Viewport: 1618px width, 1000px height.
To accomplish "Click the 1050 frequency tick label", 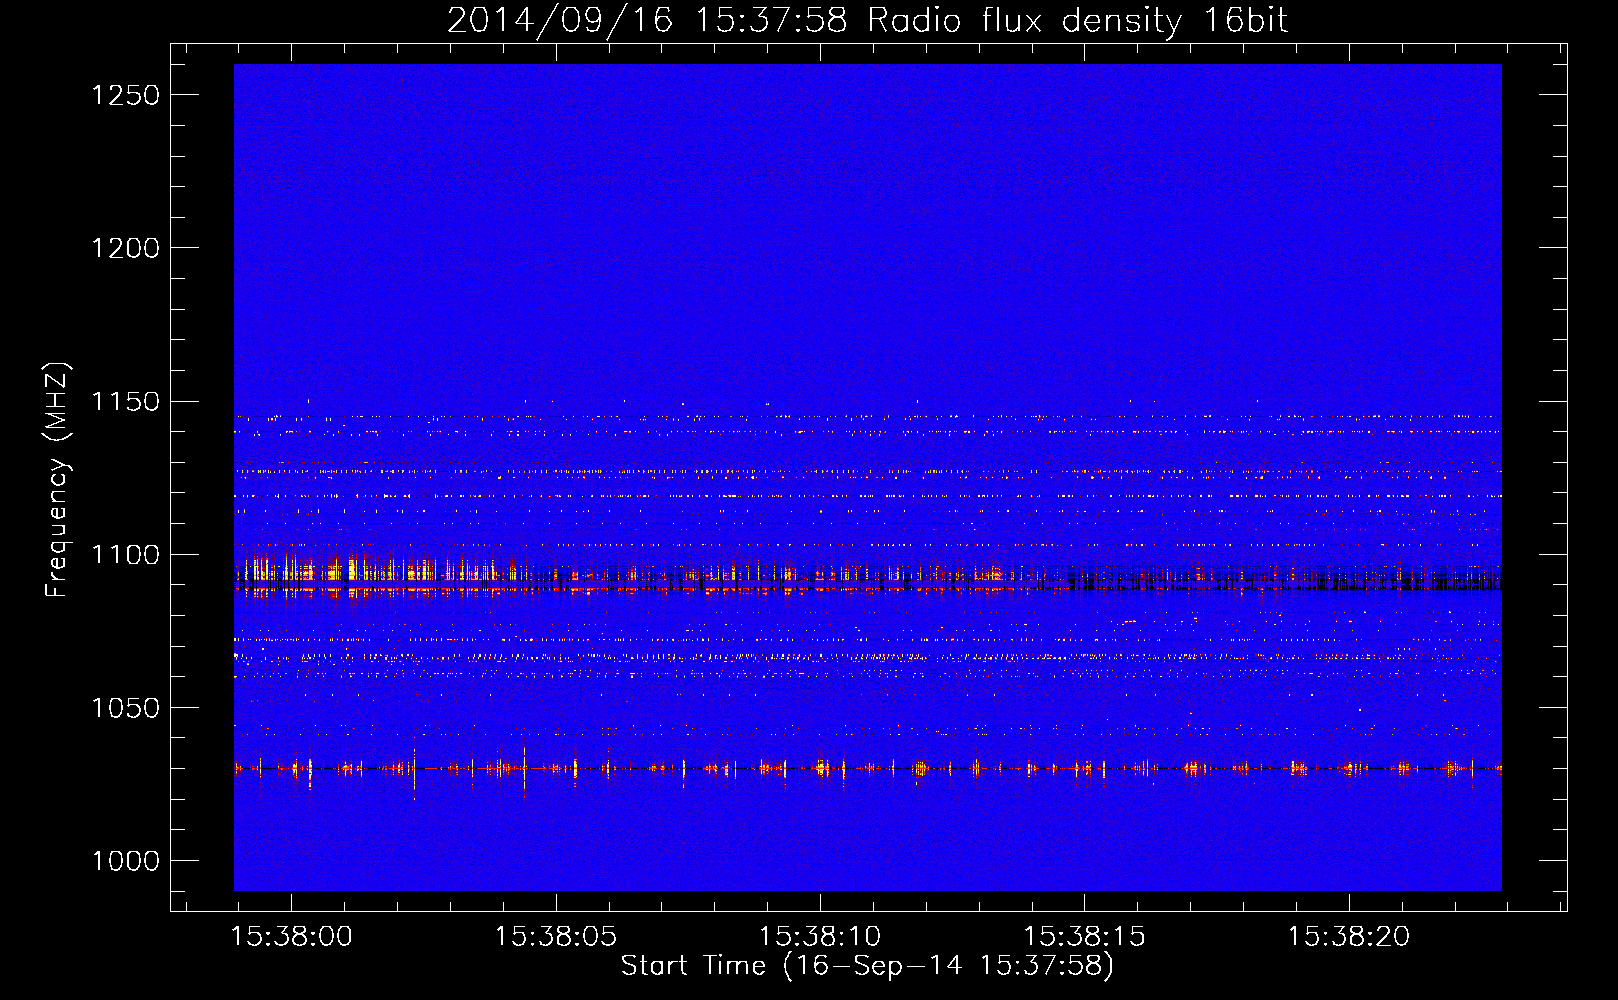I will pos(125,708).
